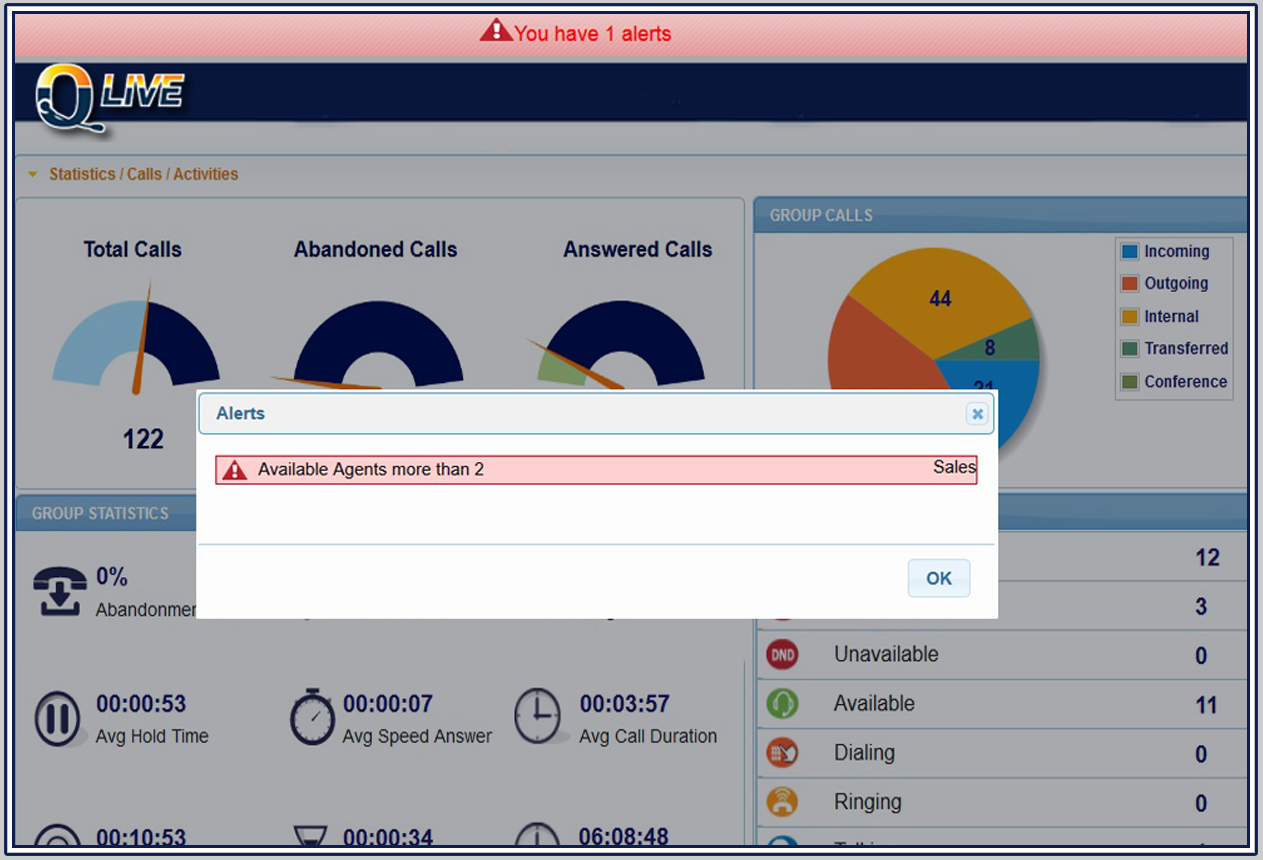Click the Incoming legend color swatch

click(1130, 252)
